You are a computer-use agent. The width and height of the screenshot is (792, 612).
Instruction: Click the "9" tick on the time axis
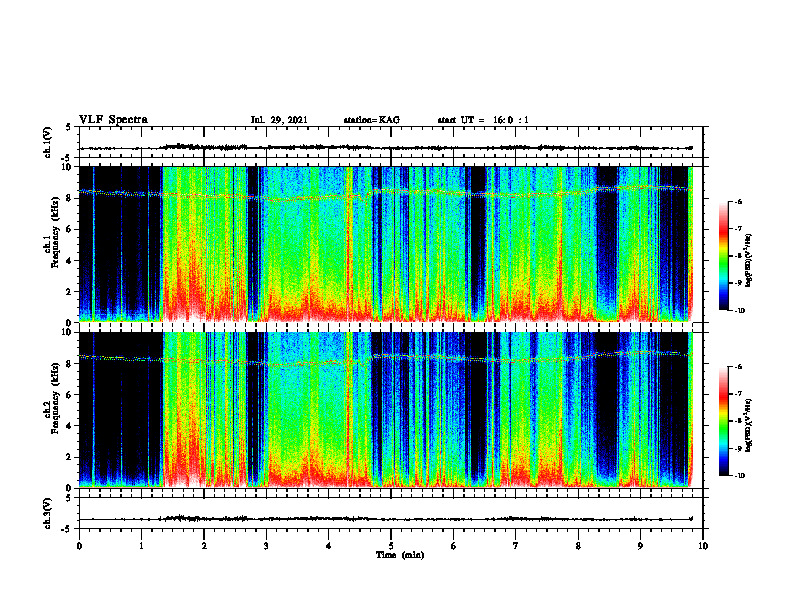640,546
